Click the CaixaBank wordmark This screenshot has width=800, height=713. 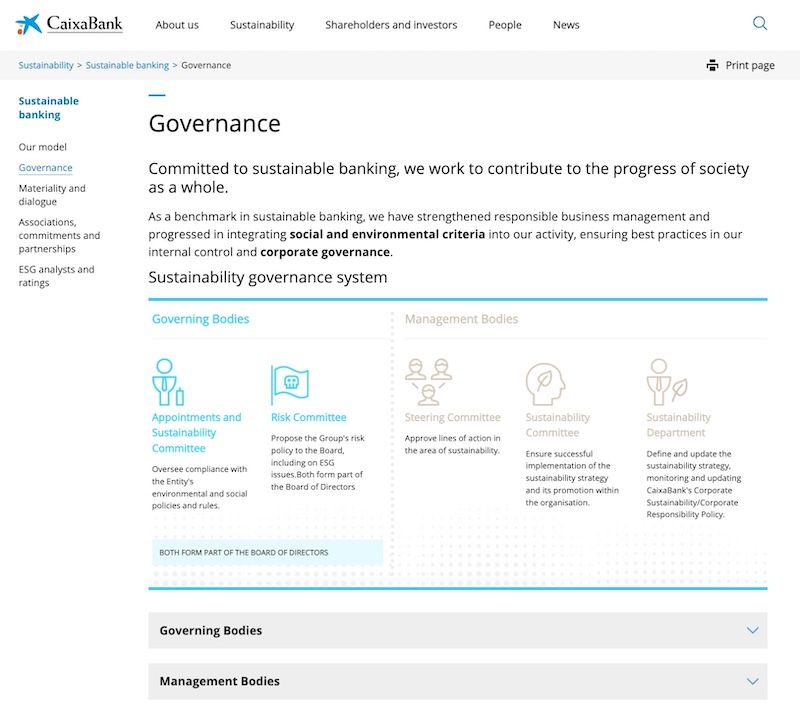pyautogui.click(x=85, y=23)
